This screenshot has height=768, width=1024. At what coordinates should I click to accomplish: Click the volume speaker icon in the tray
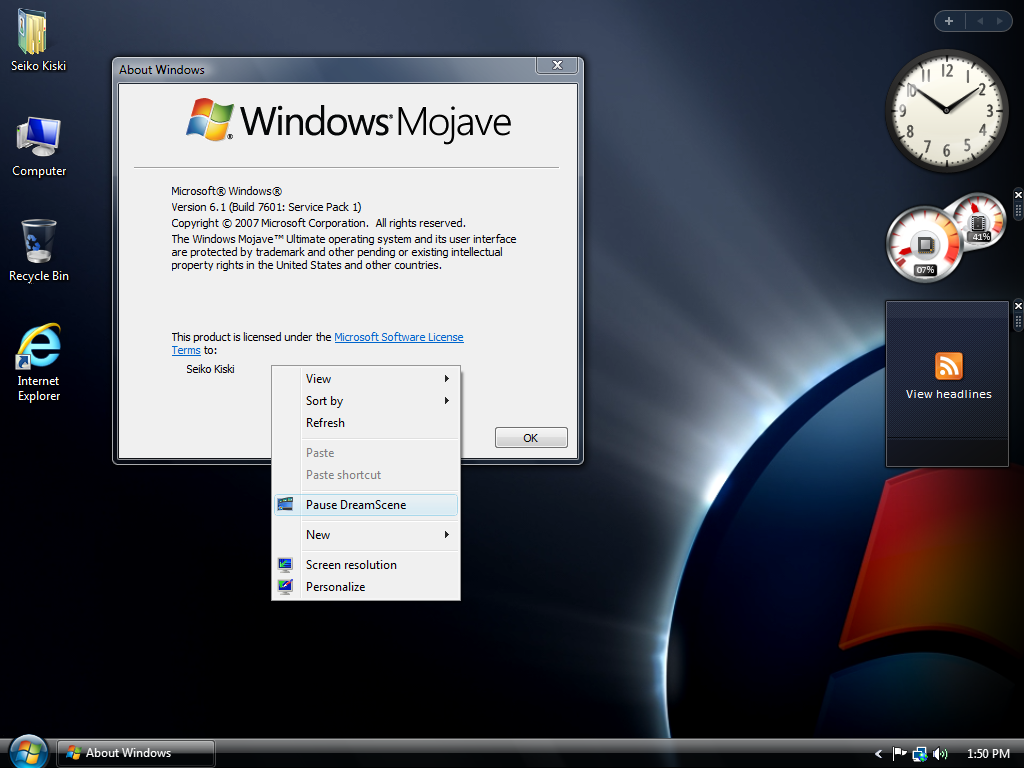tap(940, 753)
